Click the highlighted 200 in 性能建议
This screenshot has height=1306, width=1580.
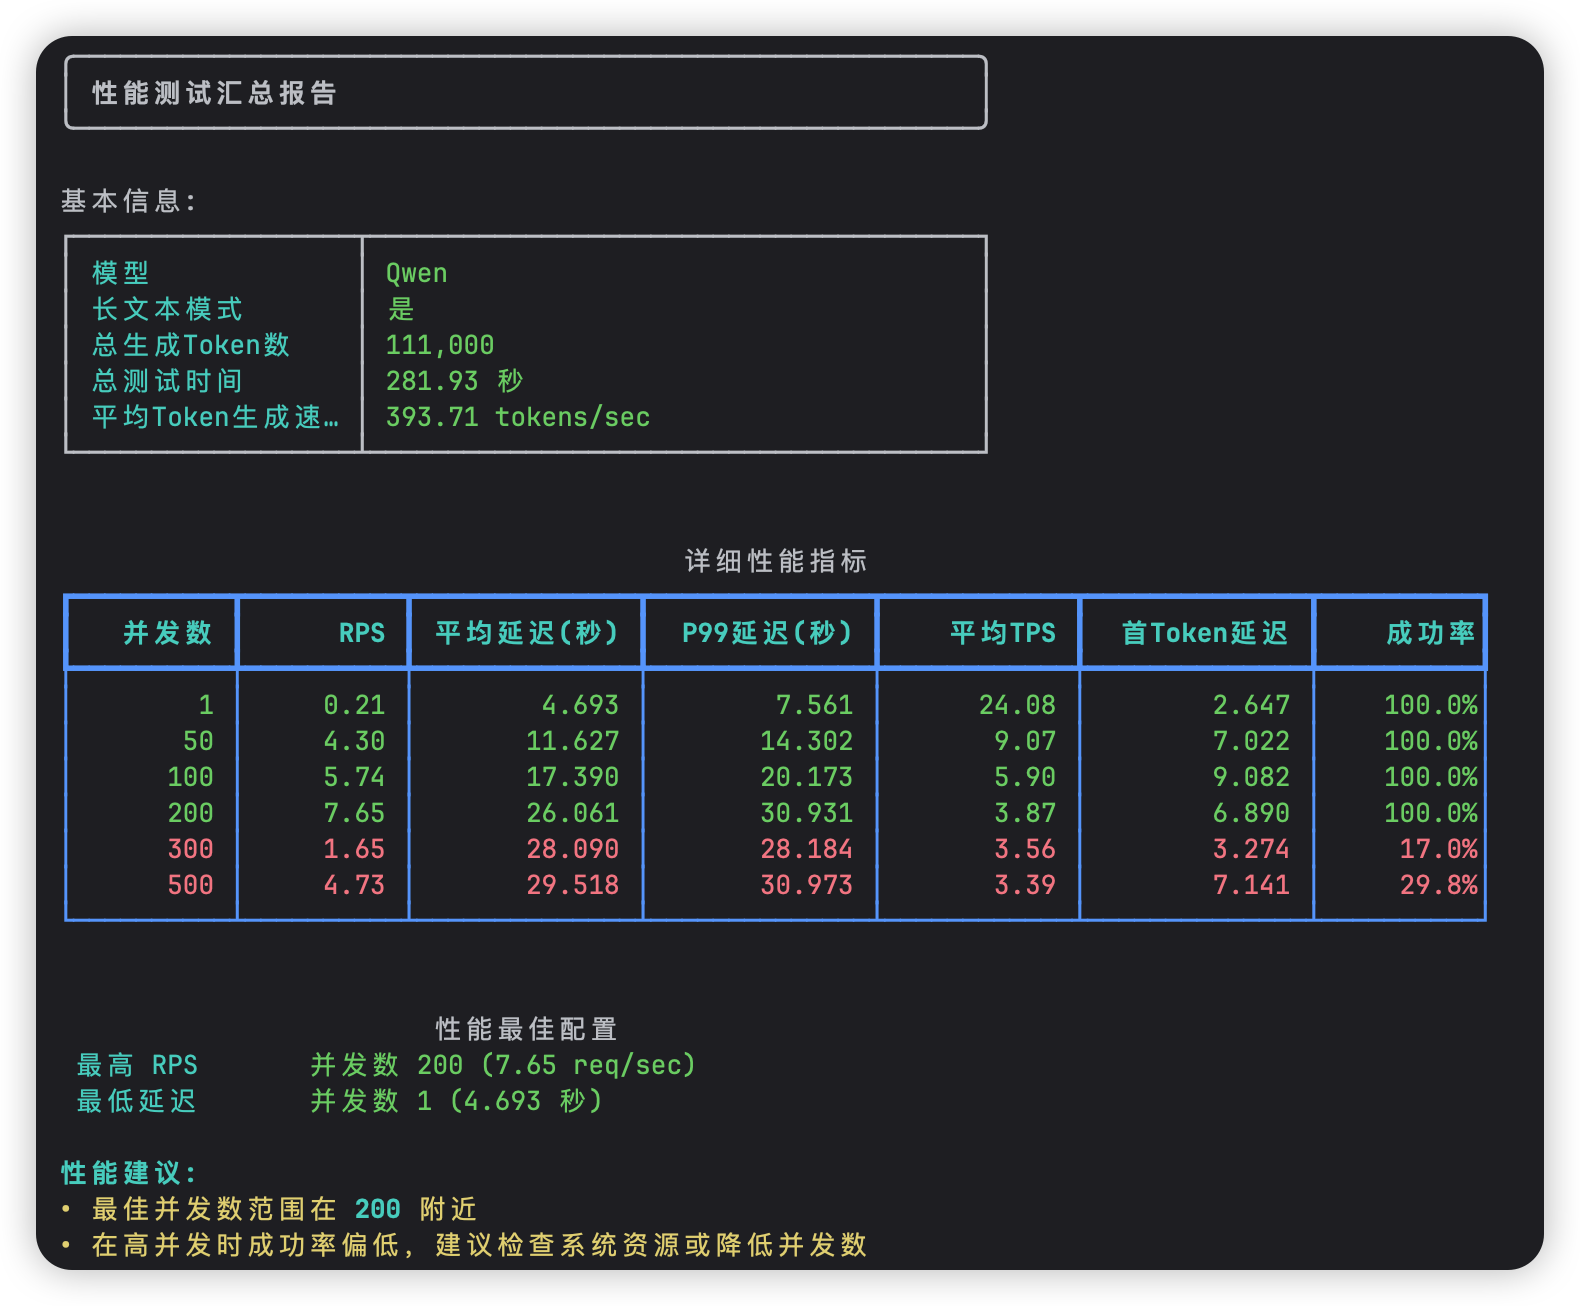pos(377,1209)
